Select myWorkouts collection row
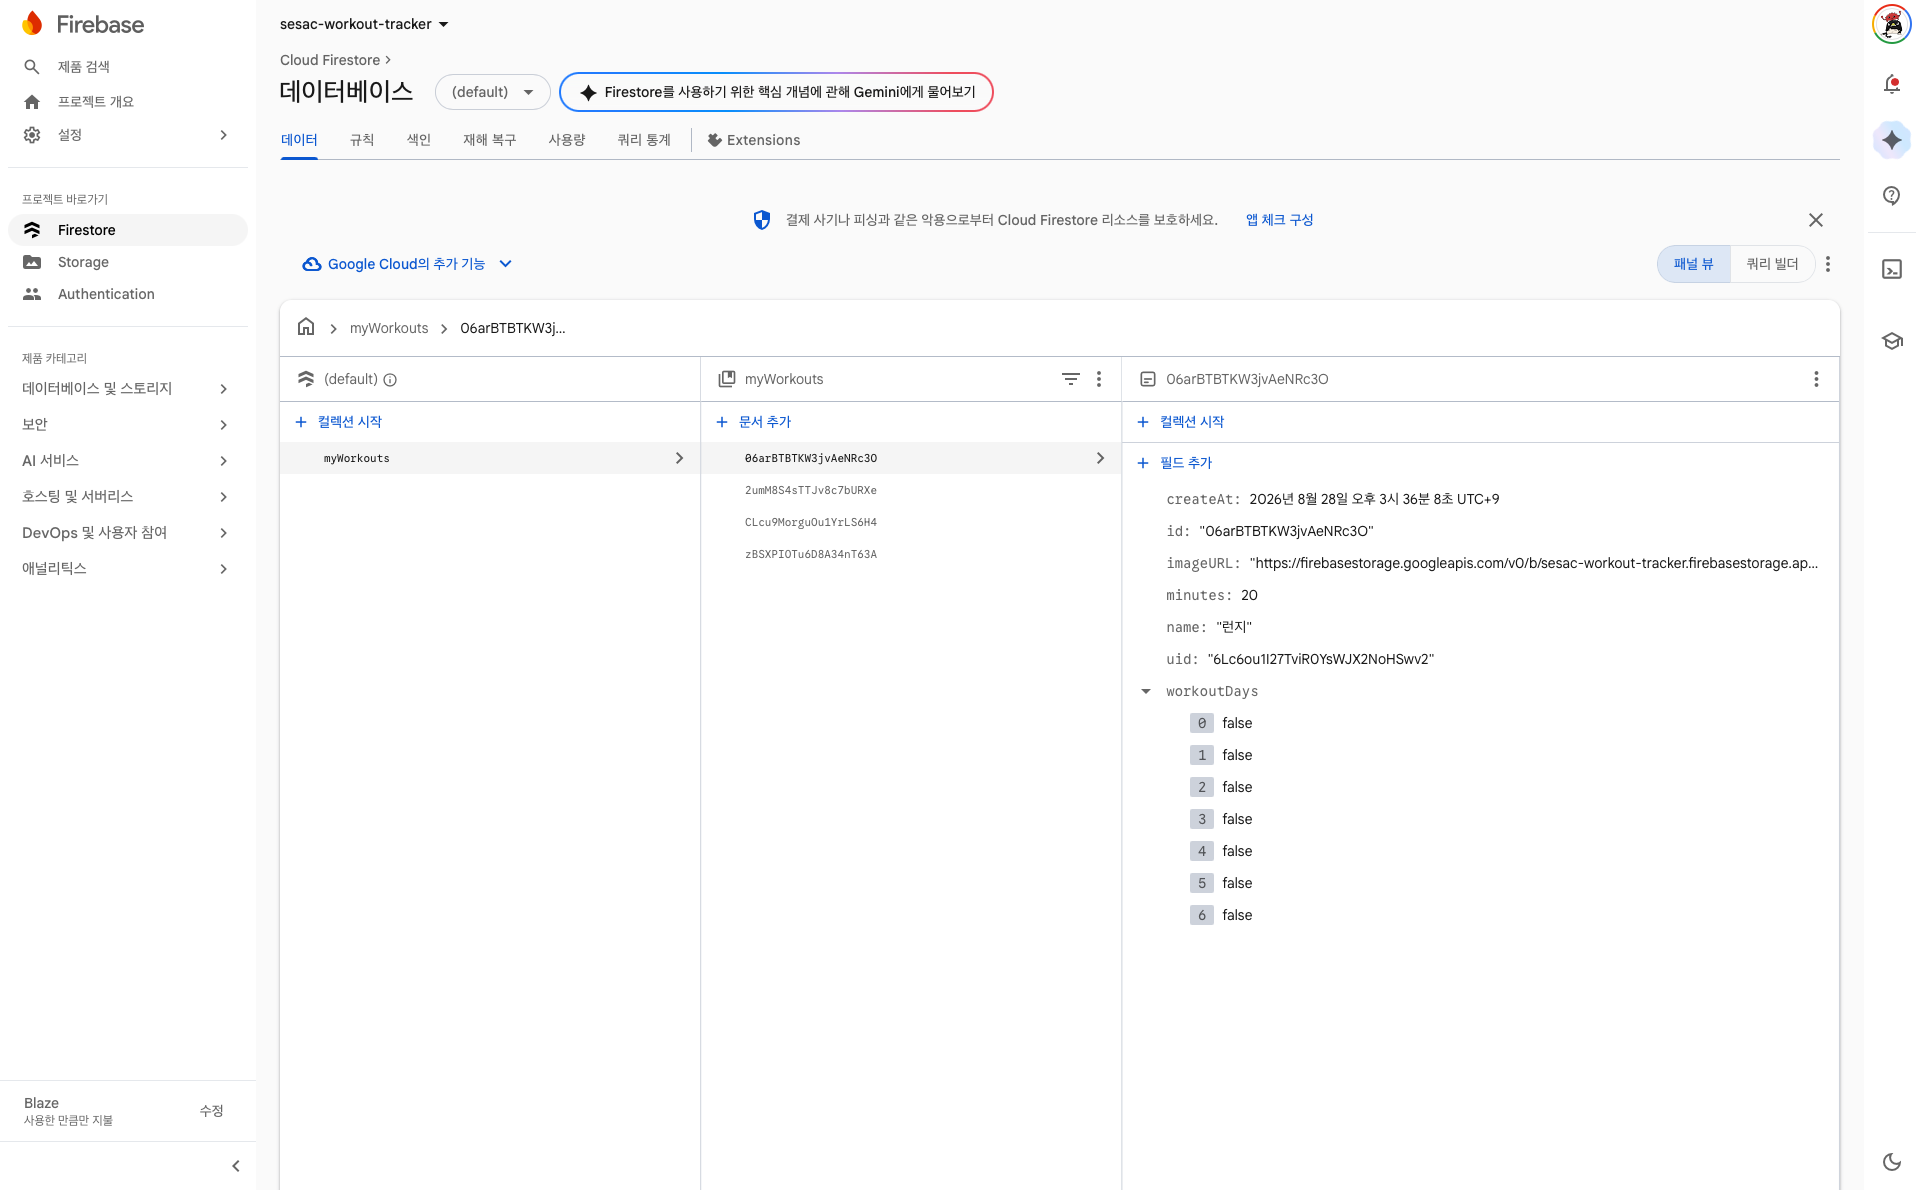 click(x=490, y=458)
